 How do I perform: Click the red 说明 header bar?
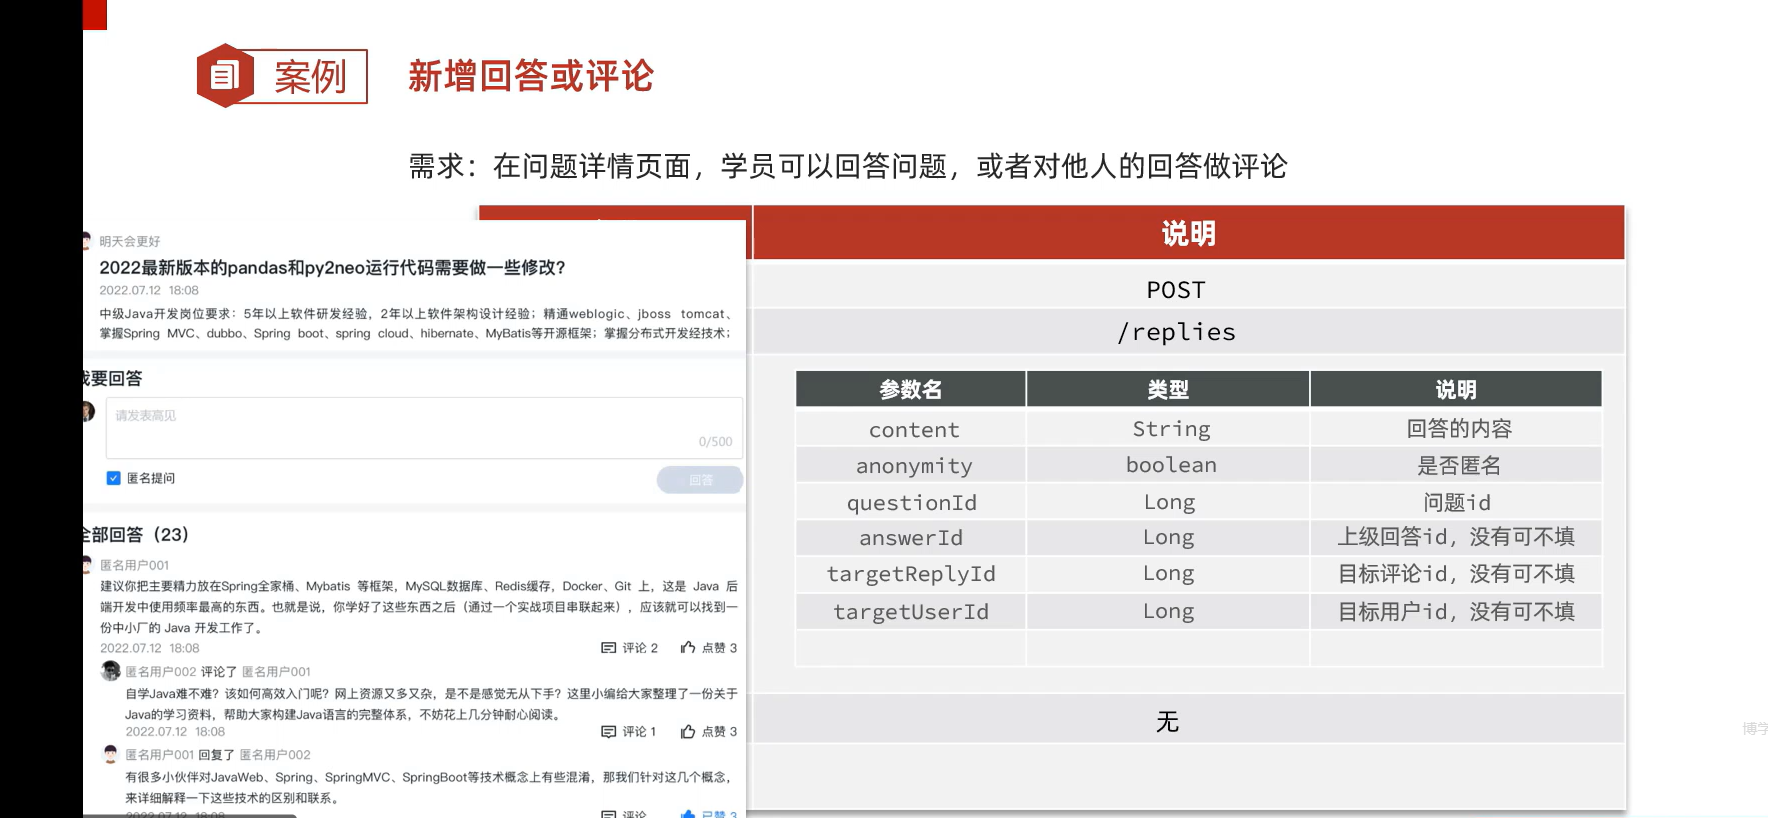click(1188, 233)
